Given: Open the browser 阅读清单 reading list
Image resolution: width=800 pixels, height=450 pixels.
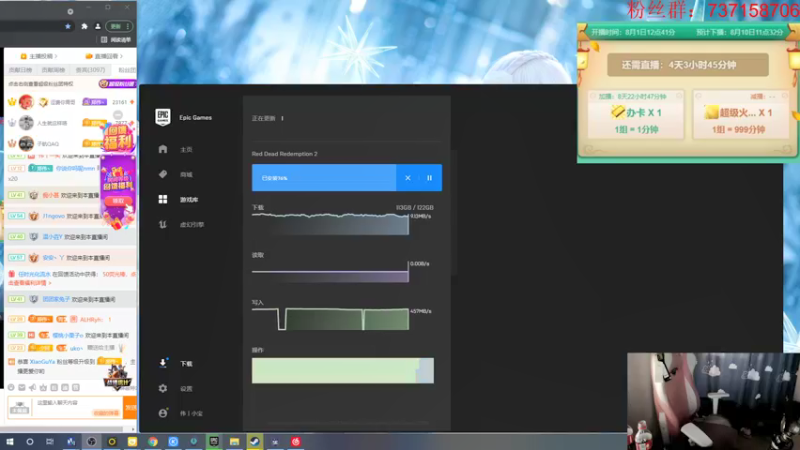Looking at the screenshot, I should point(116,40).
